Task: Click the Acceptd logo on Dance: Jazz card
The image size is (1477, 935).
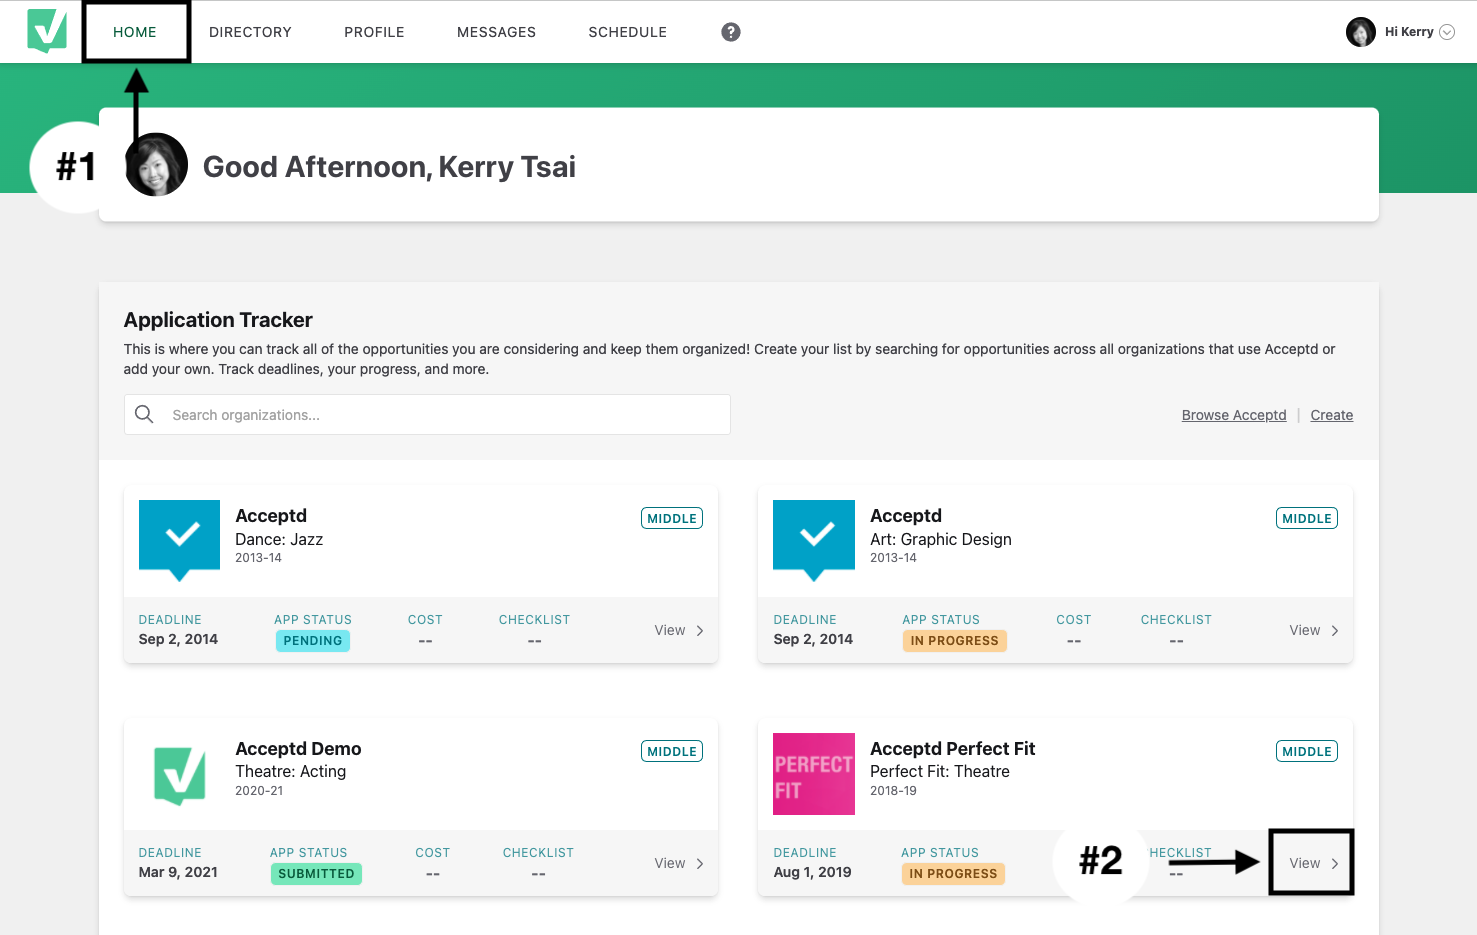Action: [x=179, y=540]
